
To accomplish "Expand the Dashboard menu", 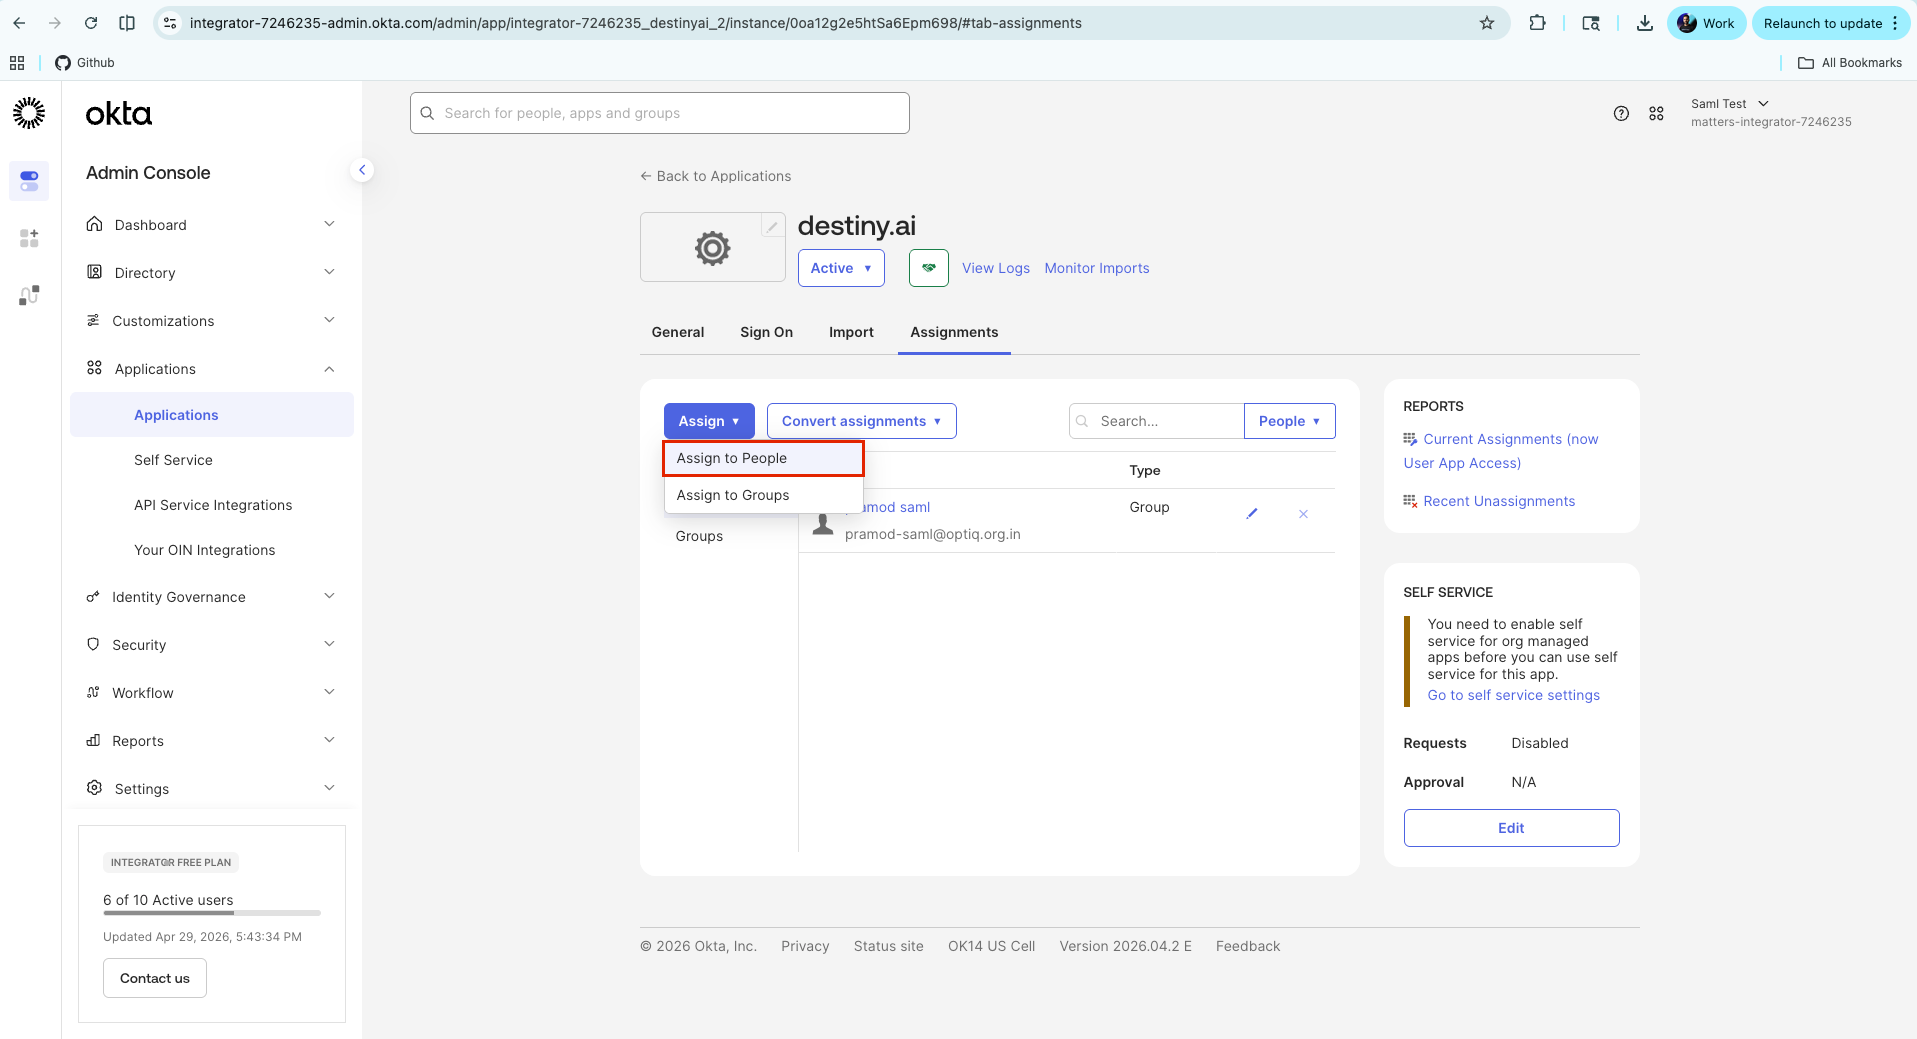I will (211, 225).
